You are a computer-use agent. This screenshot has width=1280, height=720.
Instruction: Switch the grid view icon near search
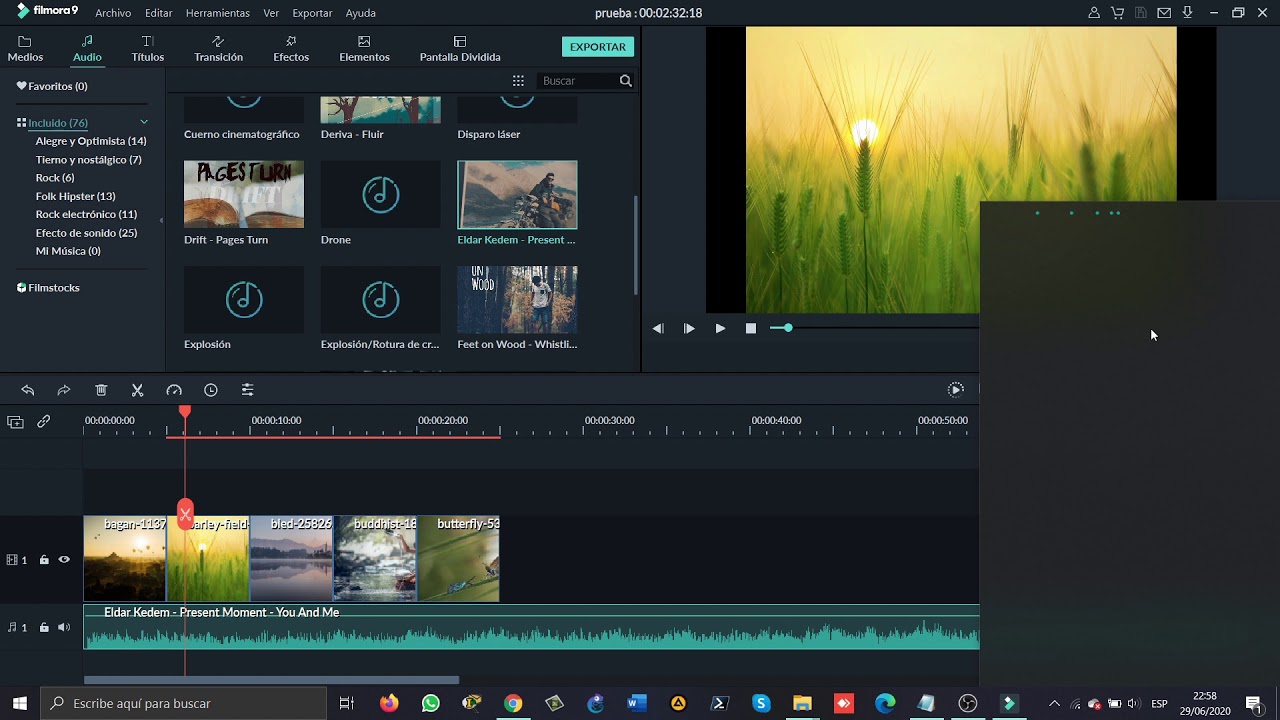(x=518, y=81)
